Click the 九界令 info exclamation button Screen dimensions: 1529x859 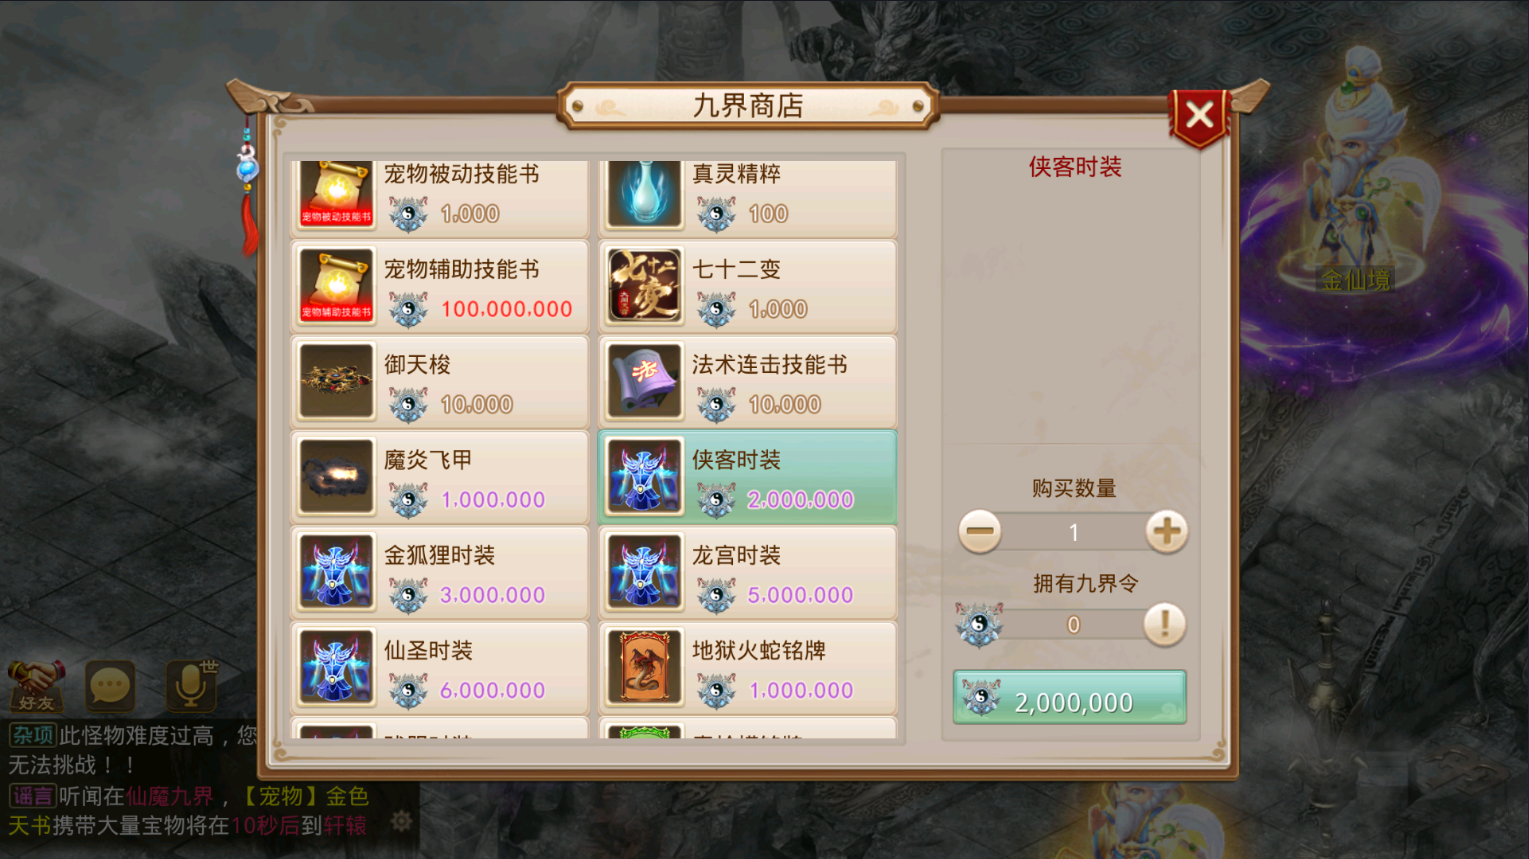1164,624
